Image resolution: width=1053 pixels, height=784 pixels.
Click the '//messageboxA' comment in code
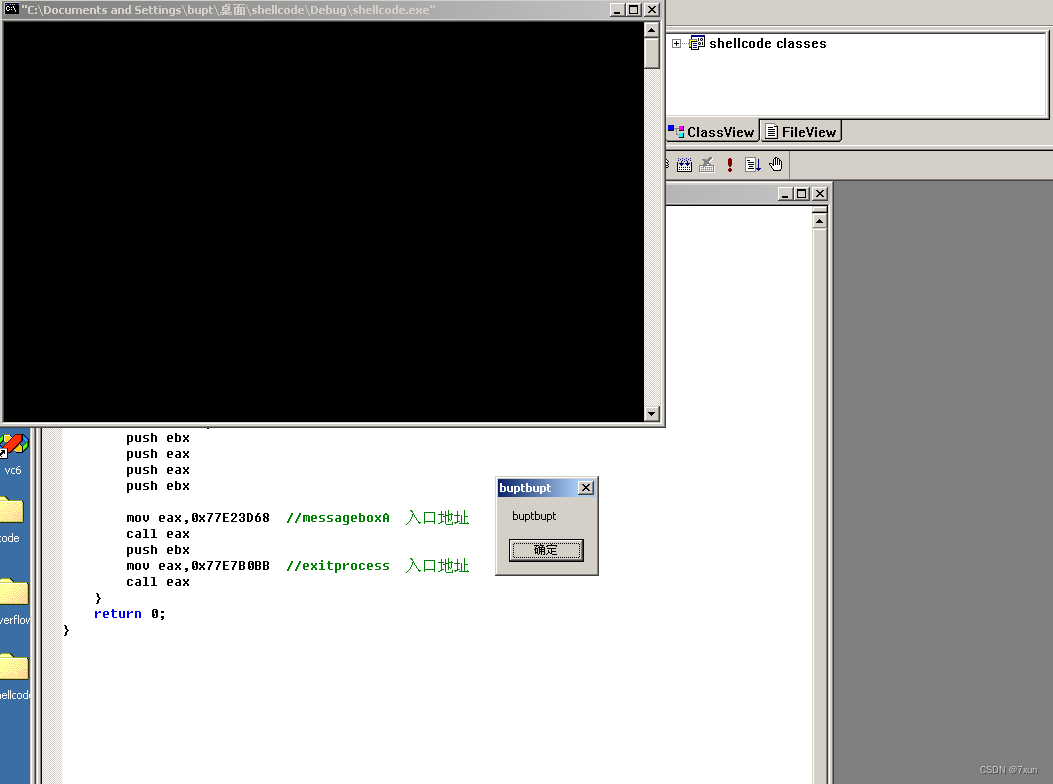[x=338, y=518]
